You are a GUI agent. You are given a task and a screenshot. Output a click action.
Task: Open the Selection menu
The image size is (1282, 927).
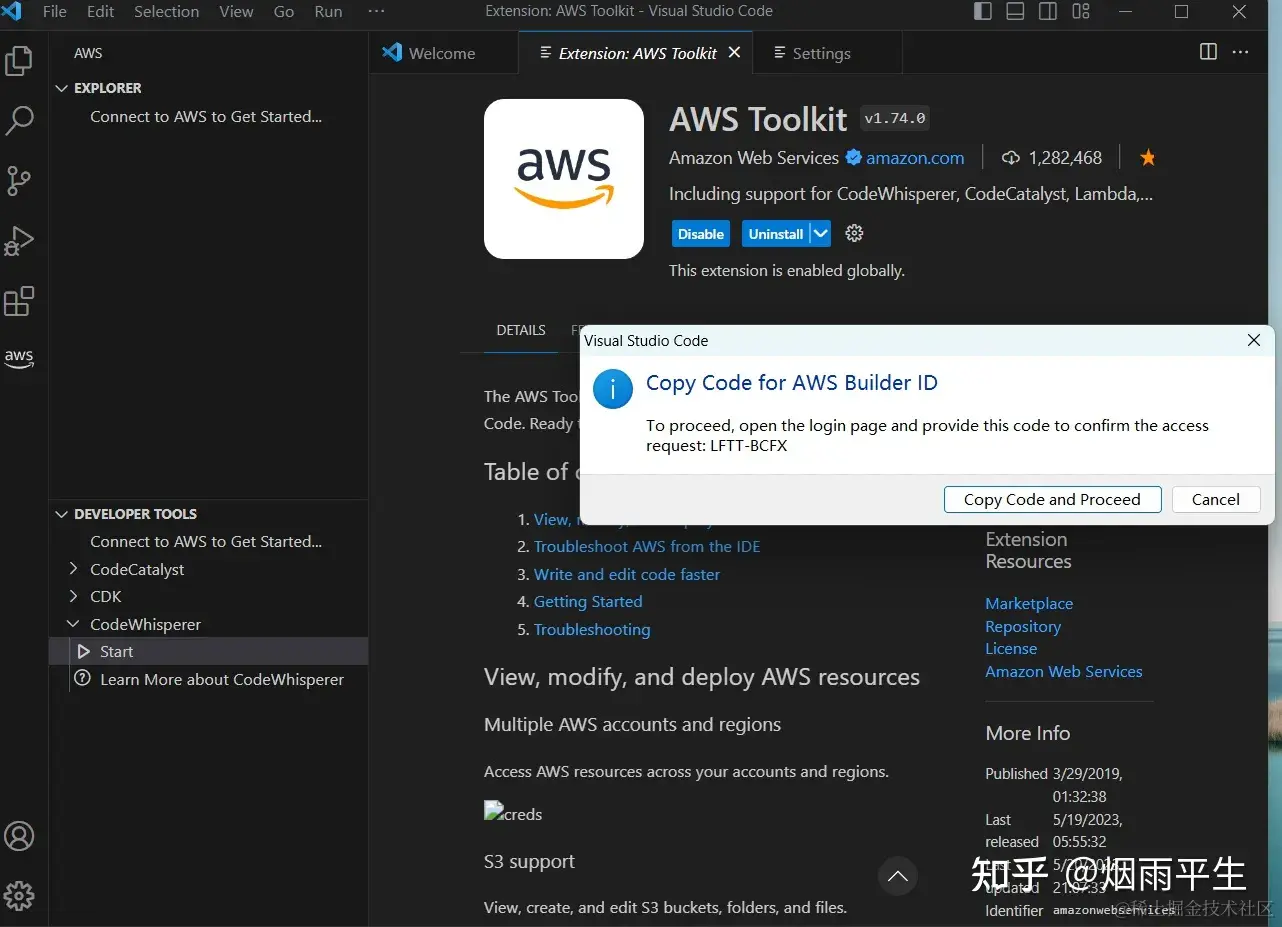166,12
